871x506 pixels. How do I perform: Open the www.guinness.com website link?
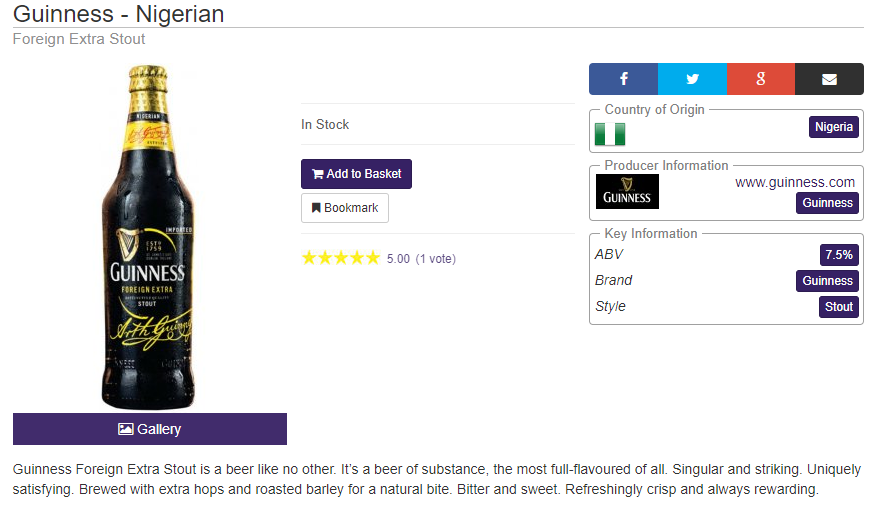point(795,182)
